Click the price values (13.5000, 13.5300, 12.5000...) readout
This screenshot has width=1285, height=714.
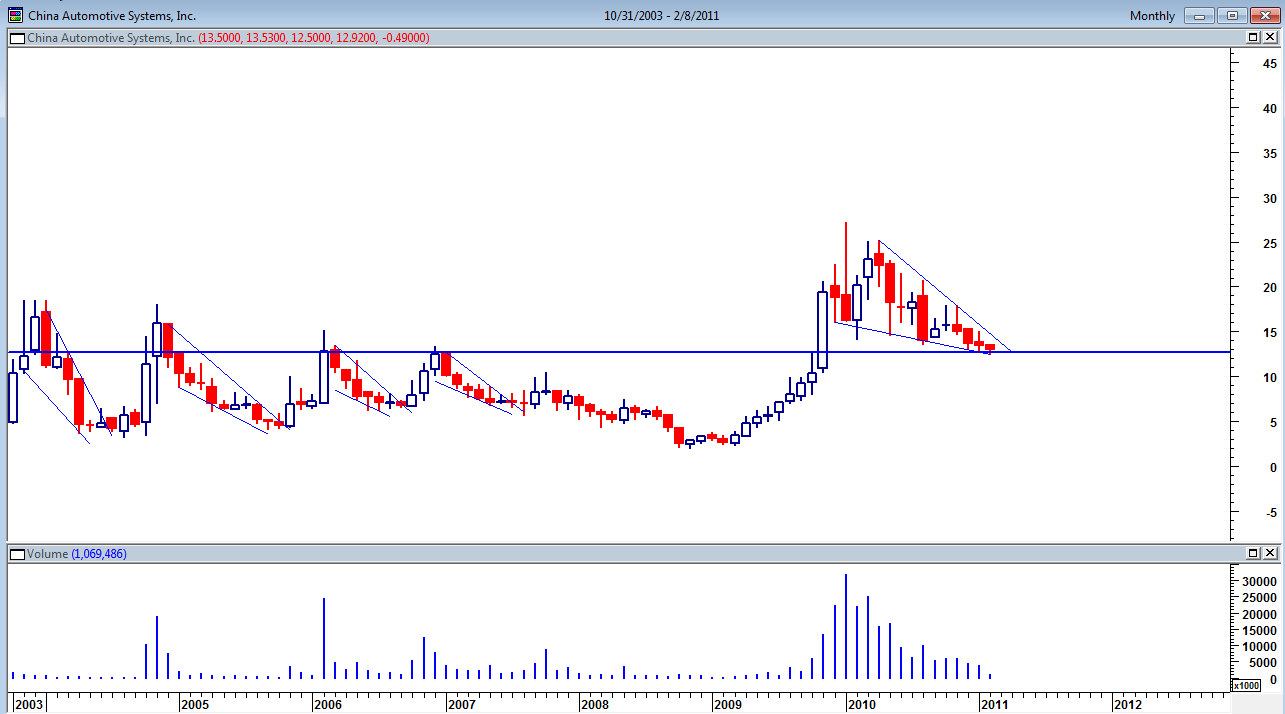(x=314, y=37)
